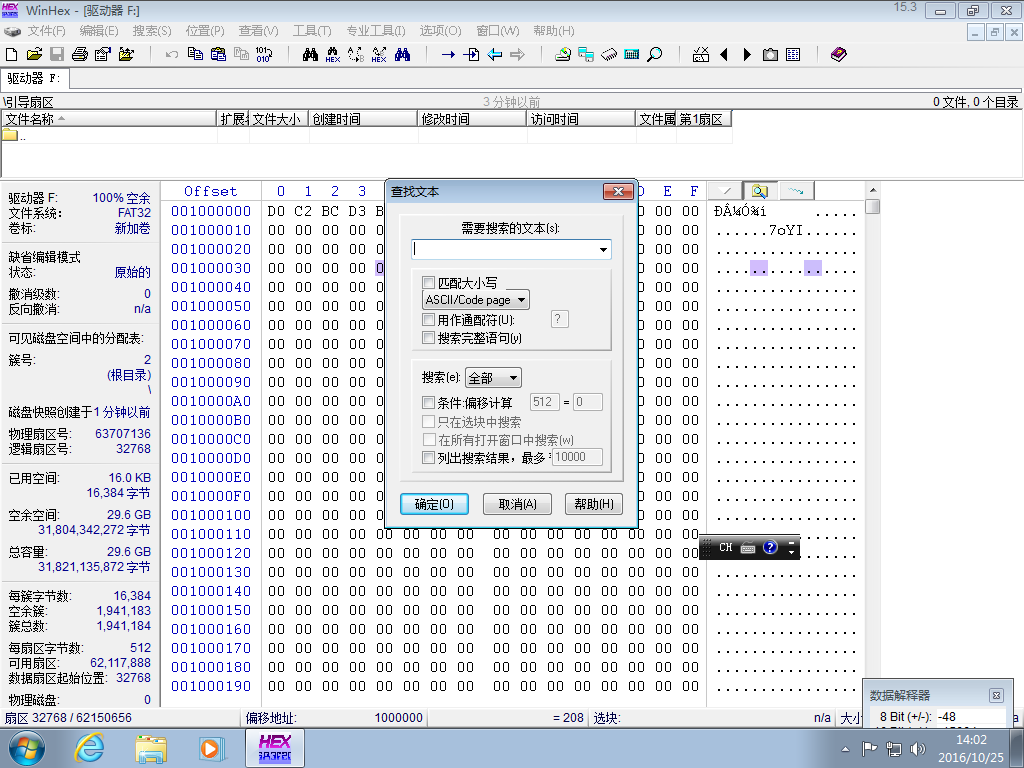Viewport: 1024px width, 768px height.
Task: Check the 搜索完整语句 option
Action: coord(428,338)
